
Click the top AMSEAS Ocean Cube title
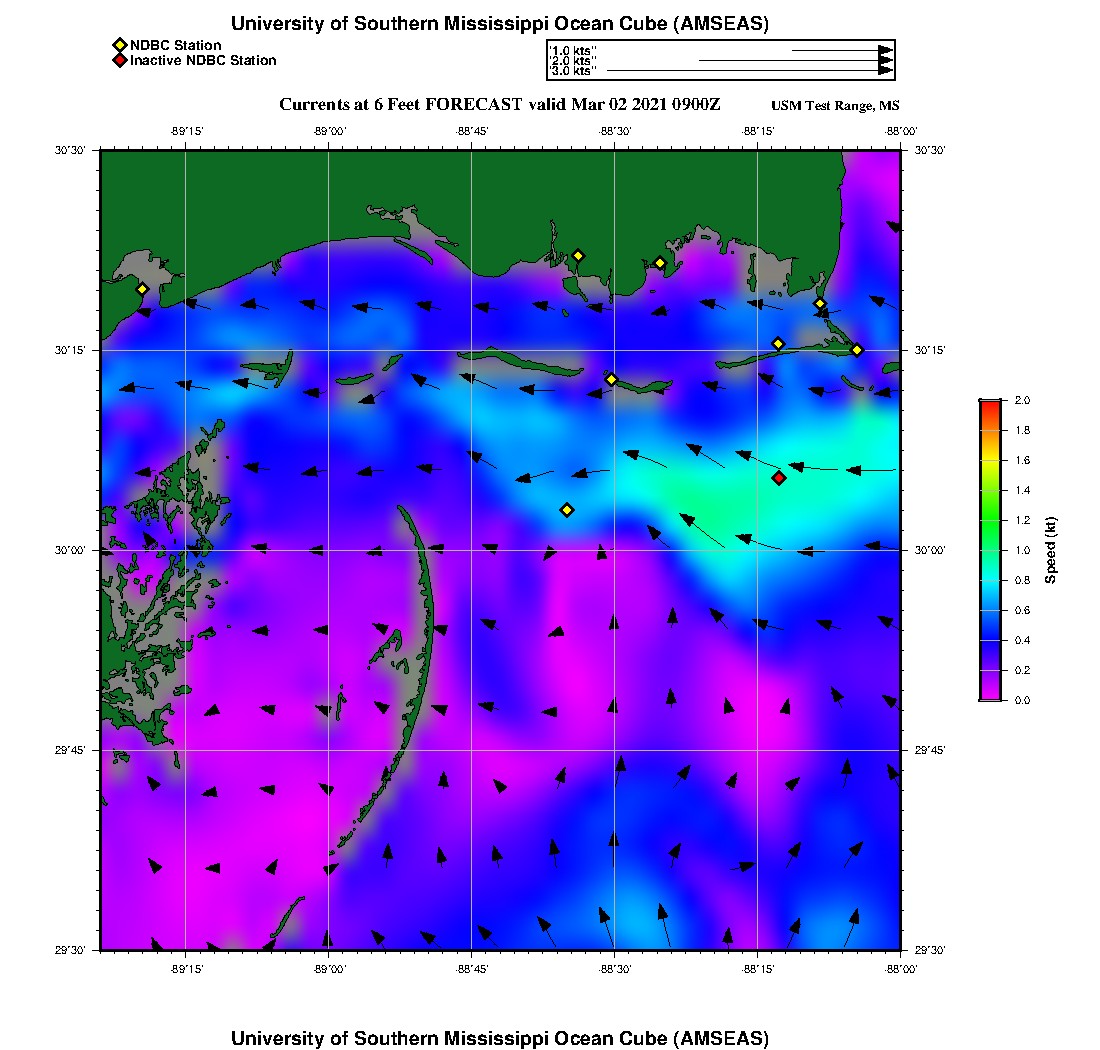point(500,24)
